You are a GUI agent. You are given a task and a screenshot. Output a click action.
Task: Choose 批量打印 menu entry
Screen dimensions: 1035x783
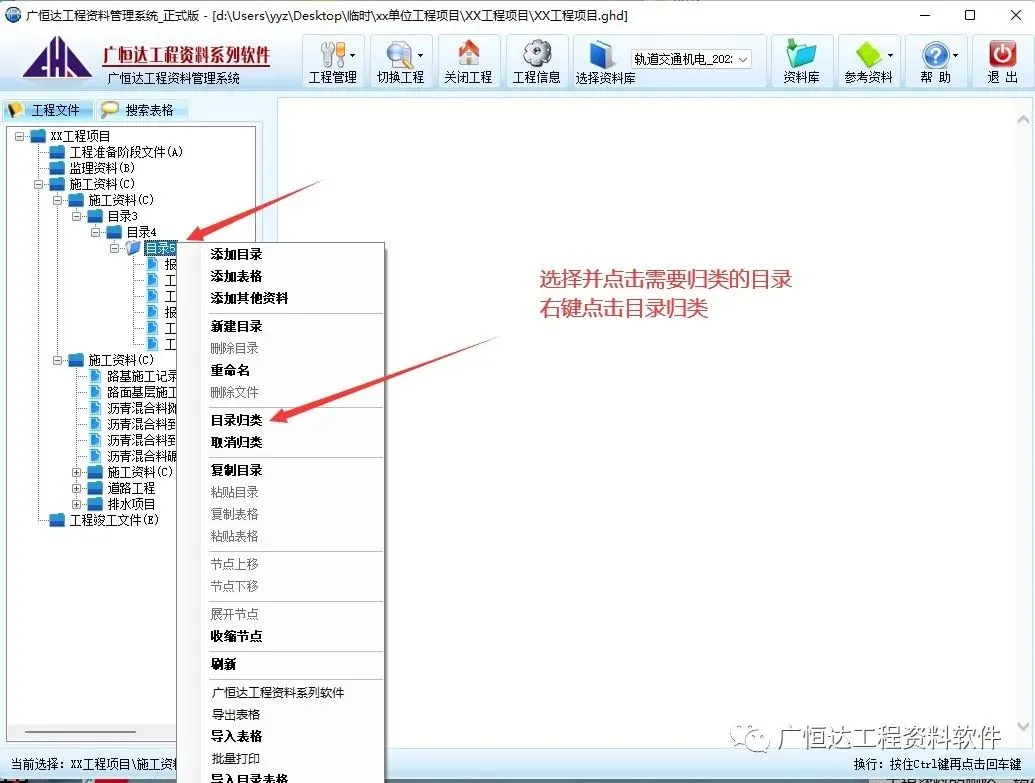click(236, 759)
